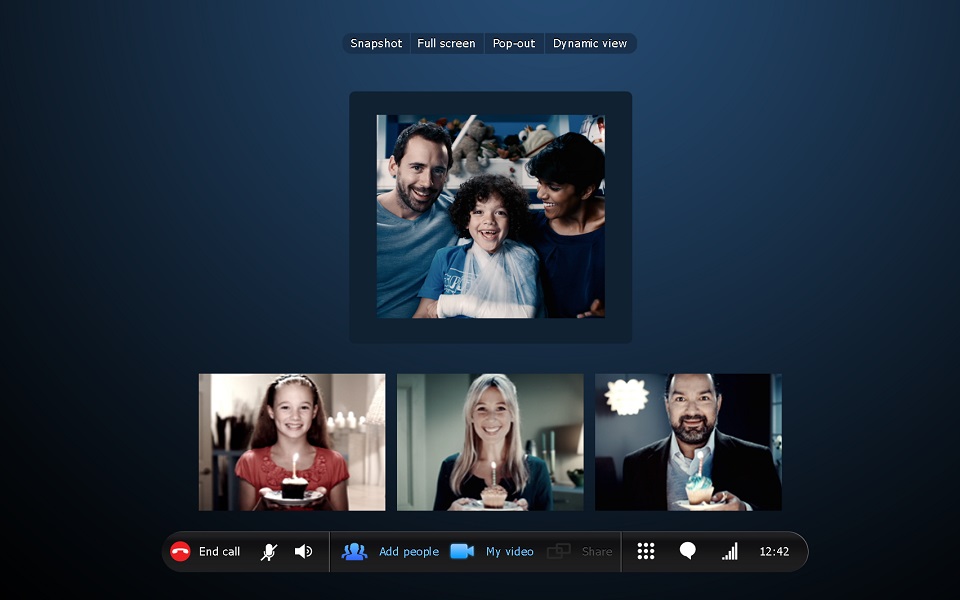
Task: Click the call duration timer 12:42
Action: click(774, 551)
